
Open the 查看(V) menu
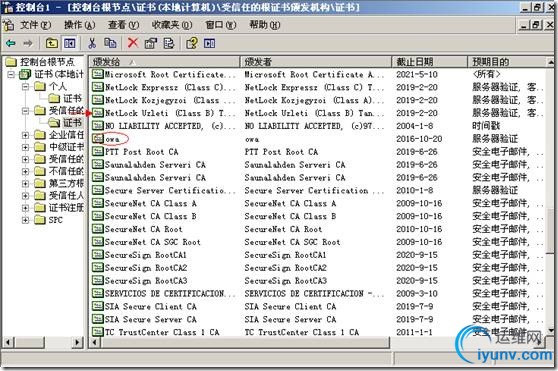click(x=123, y=25)
